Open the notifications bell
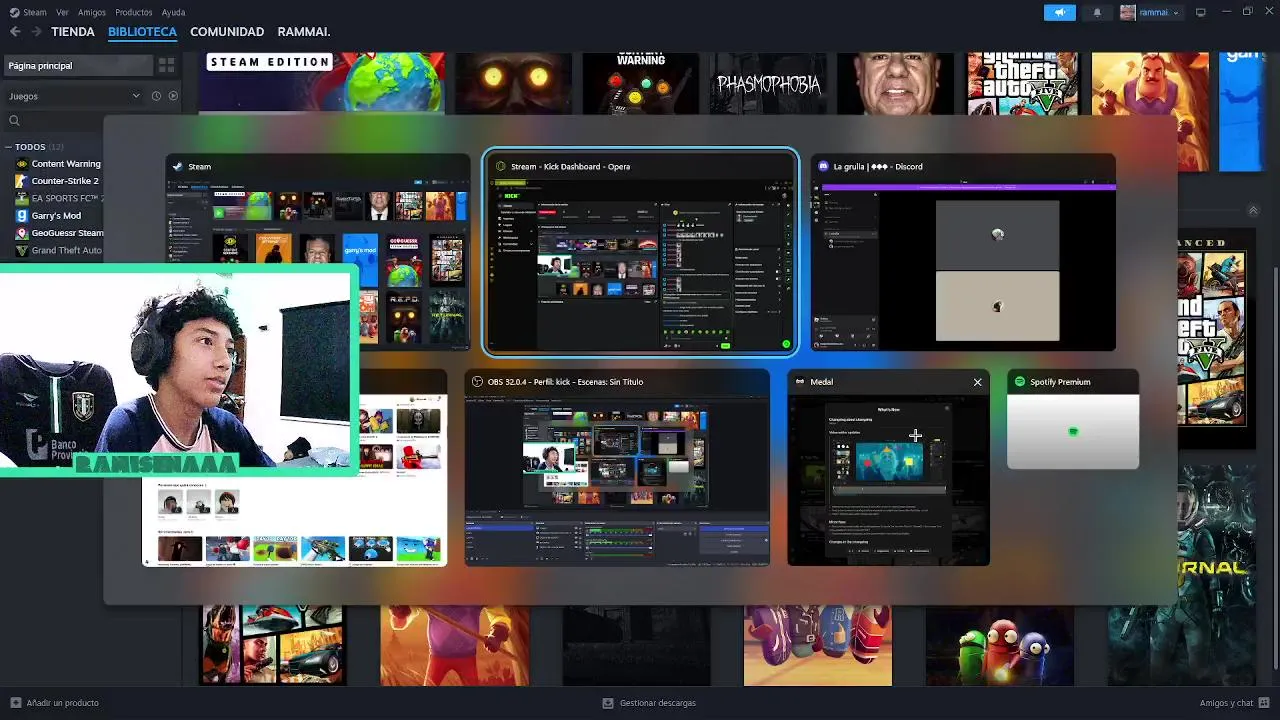This screenshot has width=1280, height=720. [1097, 12]
